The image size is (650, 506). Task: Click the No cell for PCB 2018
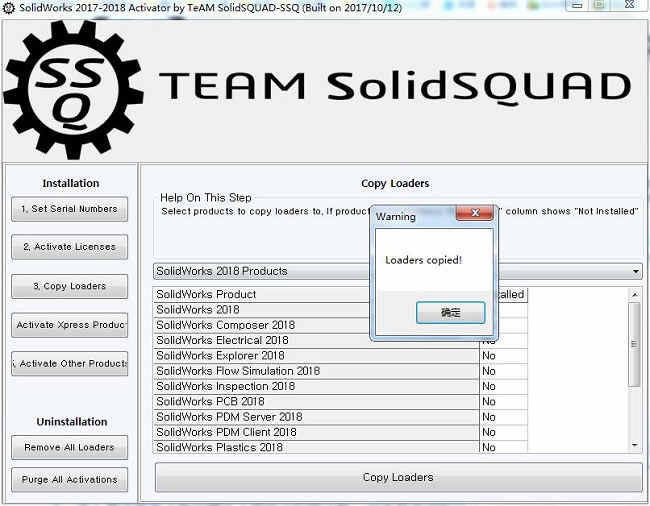[503, 402]
